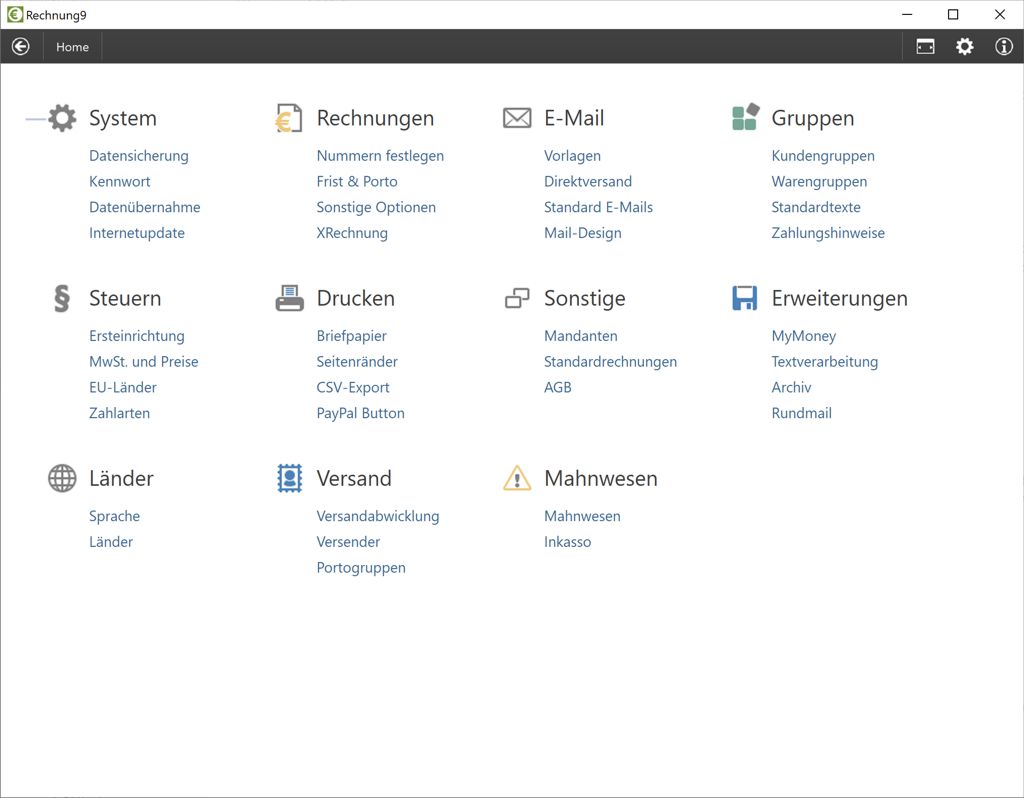Image resolution: width=1024 pixels, height=798 pixels.
Task: Open XRechnung settings
Action: click(x=352, y=233)
